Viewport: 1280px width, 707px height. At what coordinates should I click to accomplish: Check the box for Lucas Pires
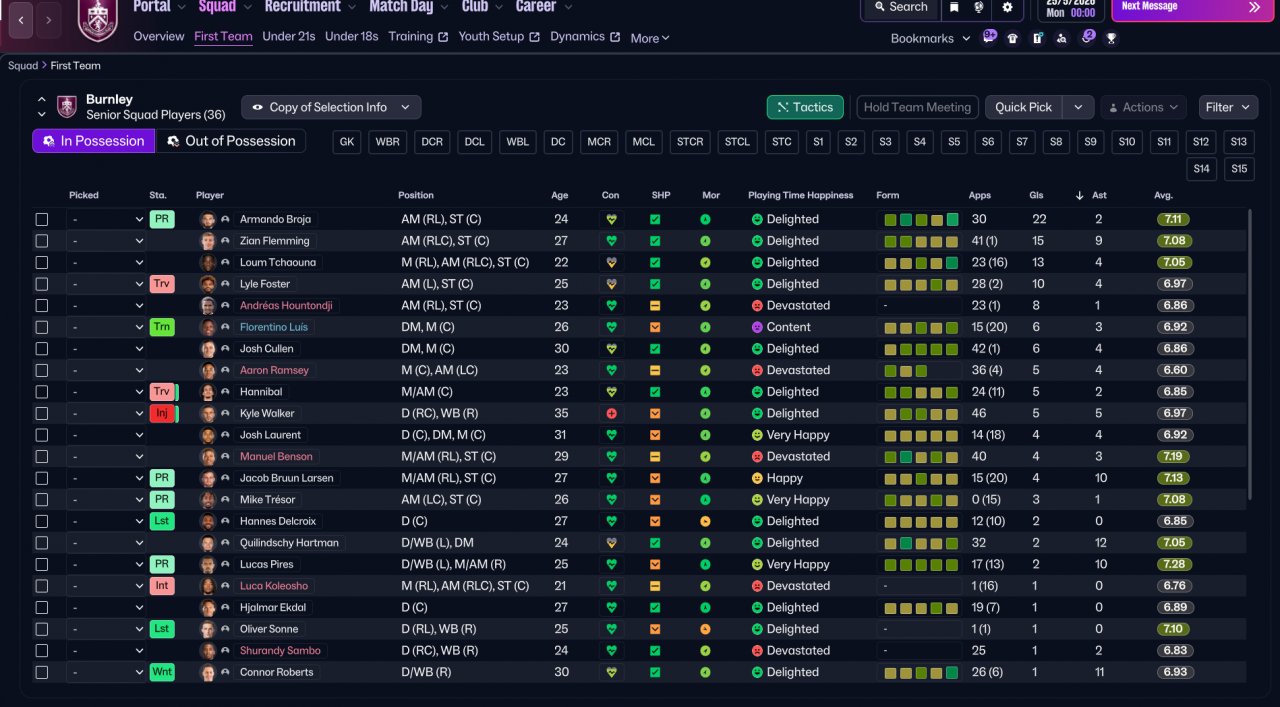tap(42, 564)
